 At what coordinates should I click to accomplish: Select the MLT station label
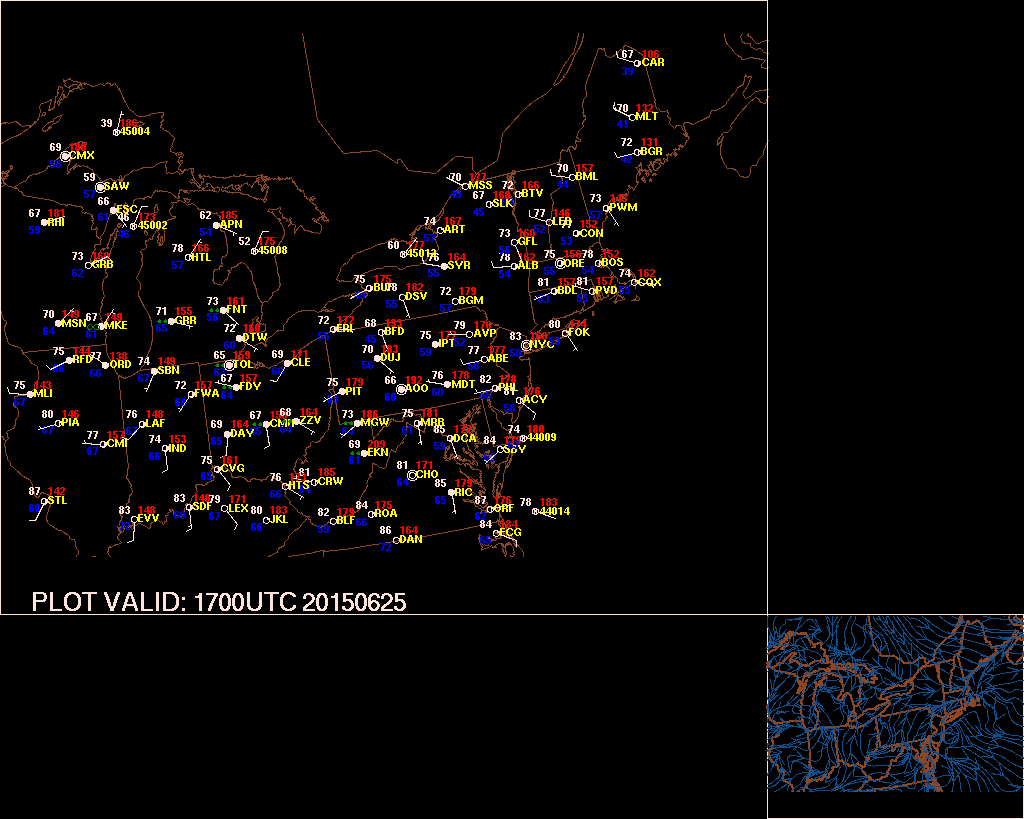(x=647, y=116)
